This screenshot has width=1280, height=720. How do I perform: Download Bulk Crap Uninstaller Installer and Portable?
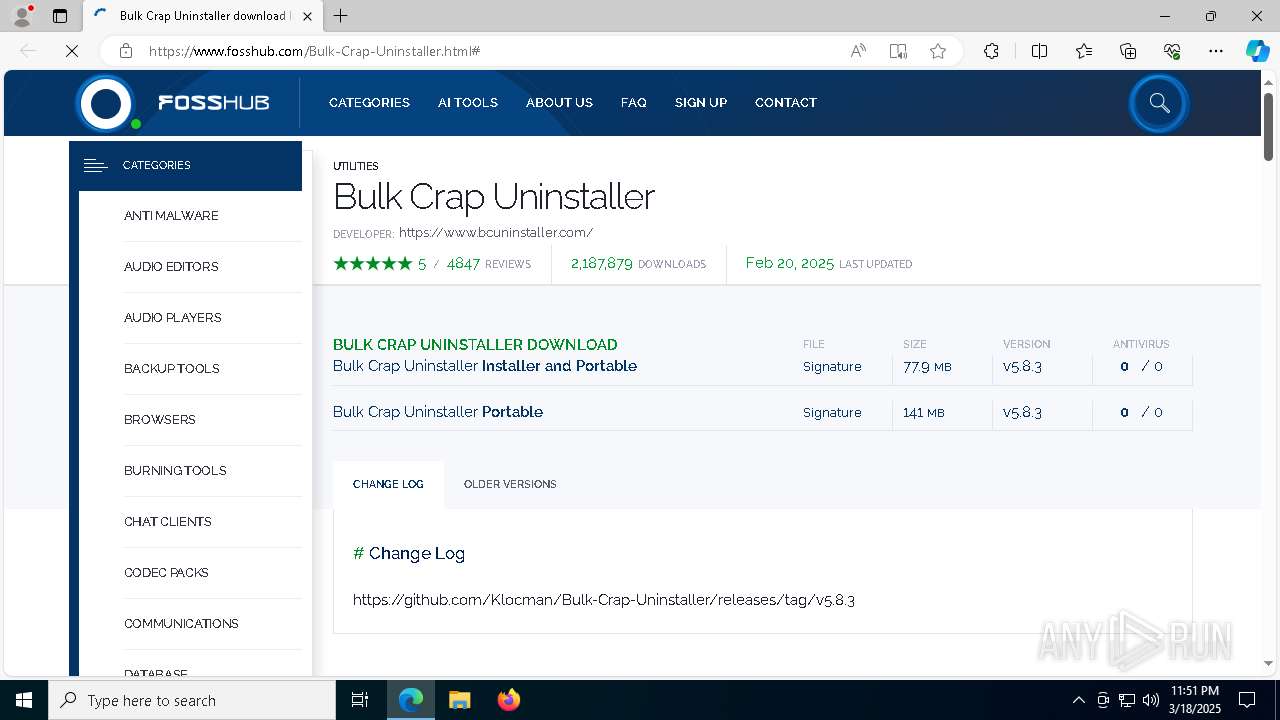coord(485,366)
